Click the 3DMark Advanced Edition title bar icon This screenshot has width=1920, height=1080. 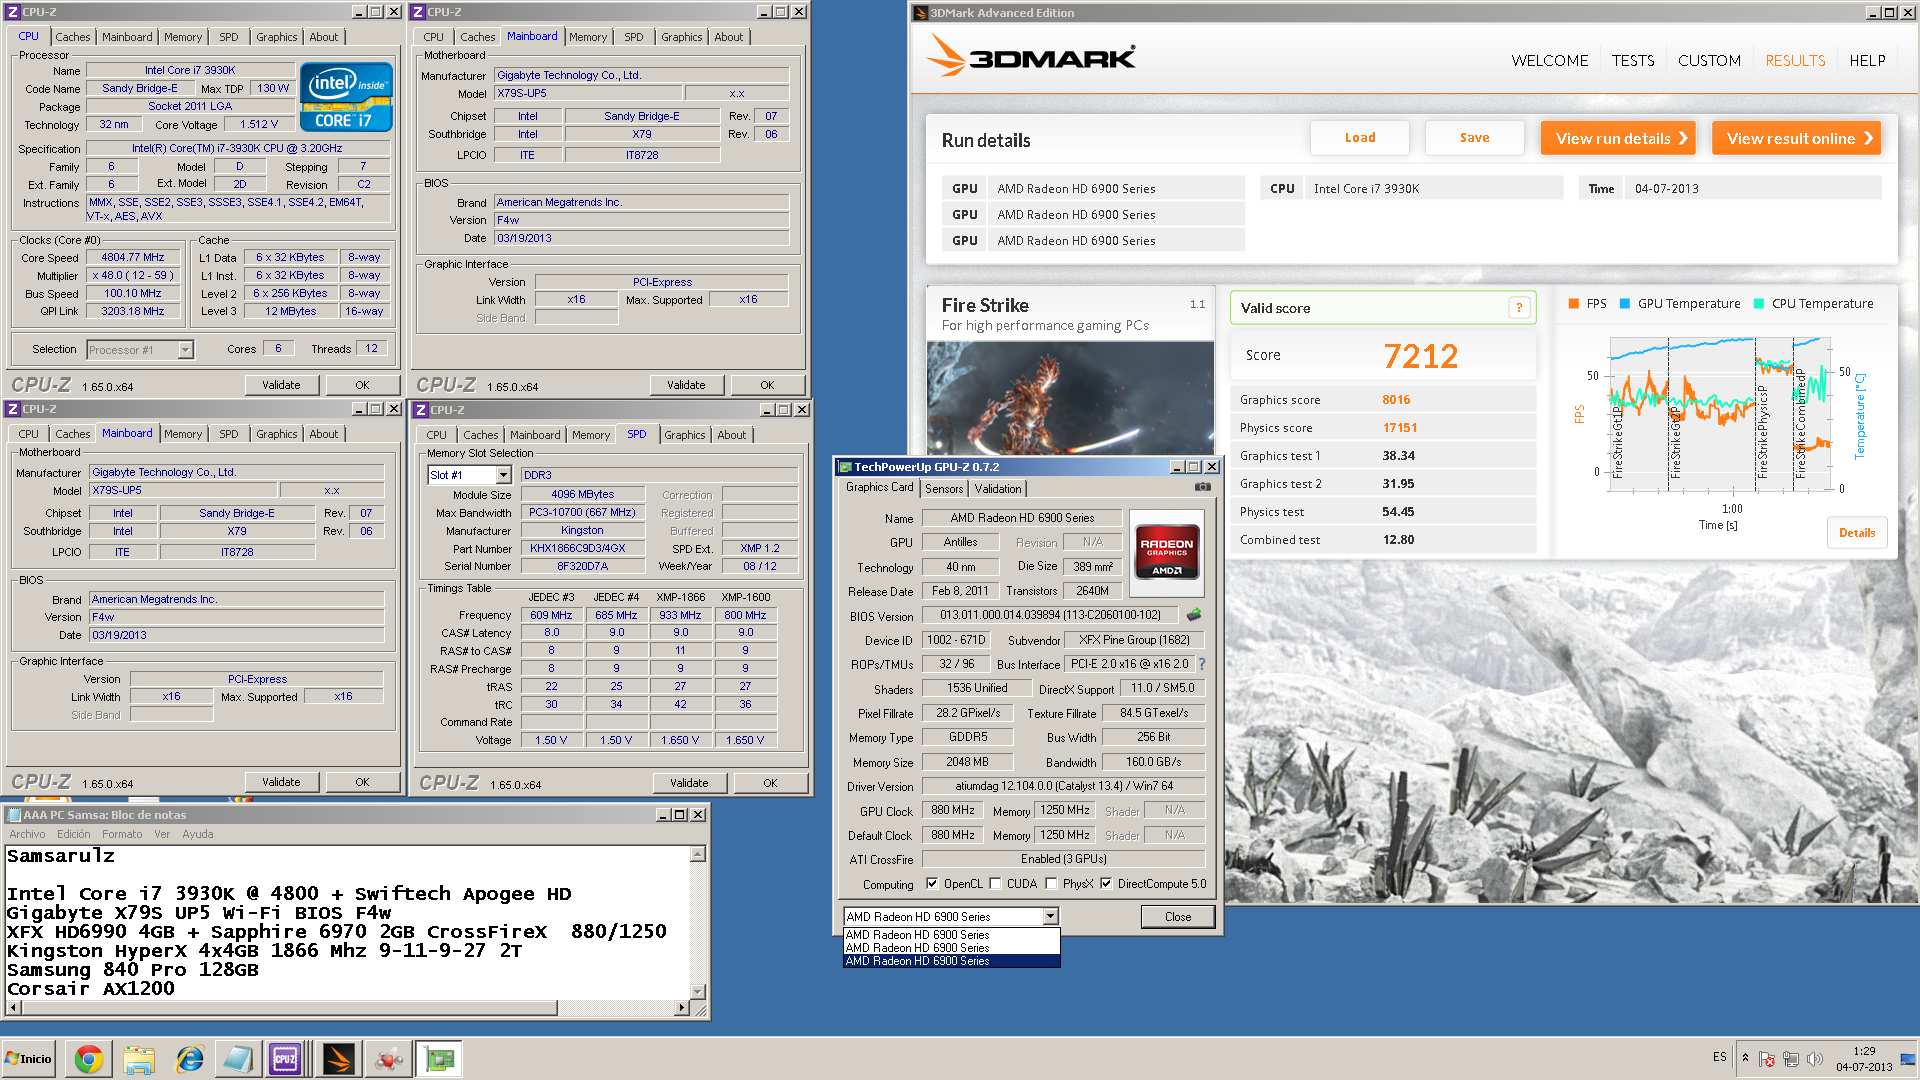(919, 13)
